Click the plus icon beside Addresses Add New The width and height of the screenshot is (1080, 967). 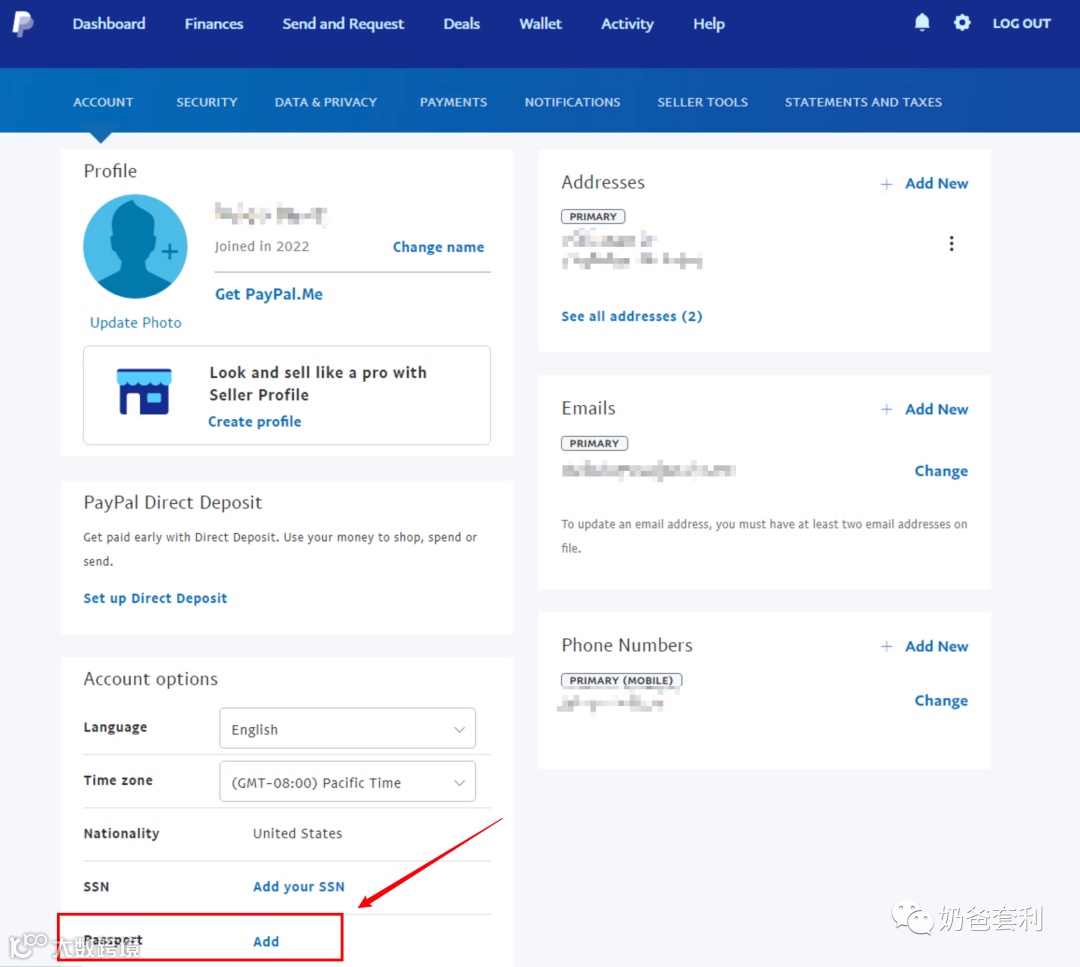click(x=886, y=184)
